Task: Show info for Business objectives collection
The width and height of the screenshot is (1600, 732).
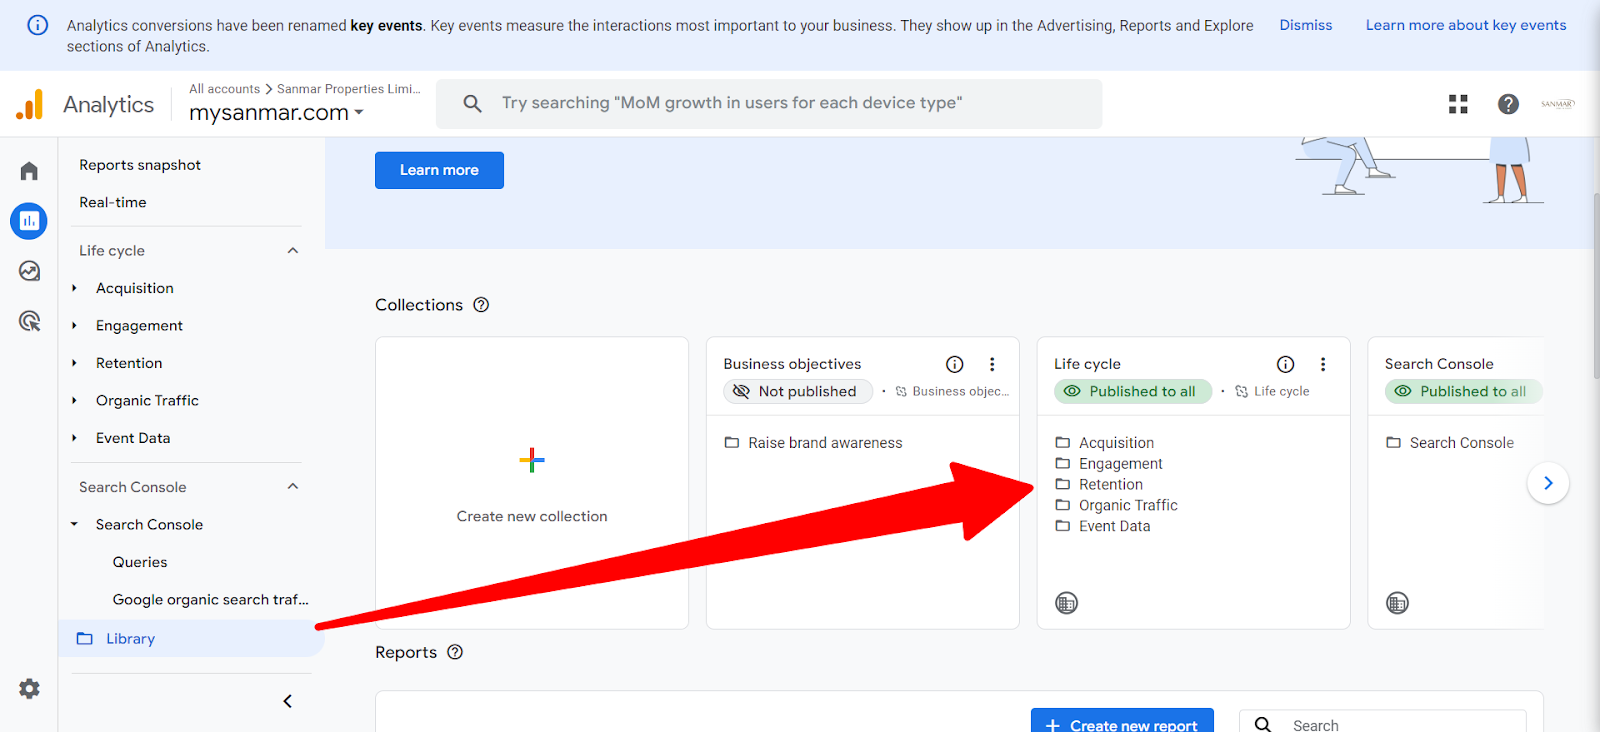Action: (955, 364)
